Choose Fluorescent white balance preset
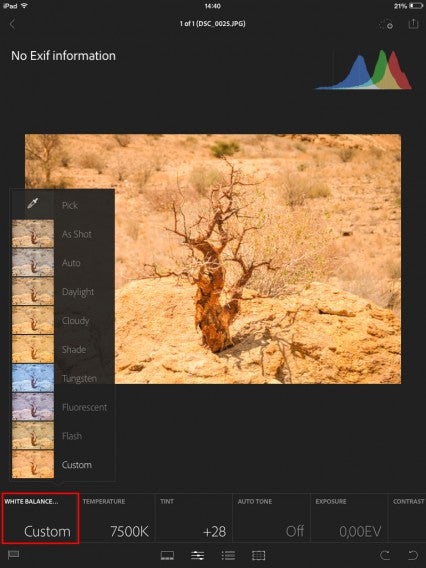The image size is (426, 568). [63, 407]
